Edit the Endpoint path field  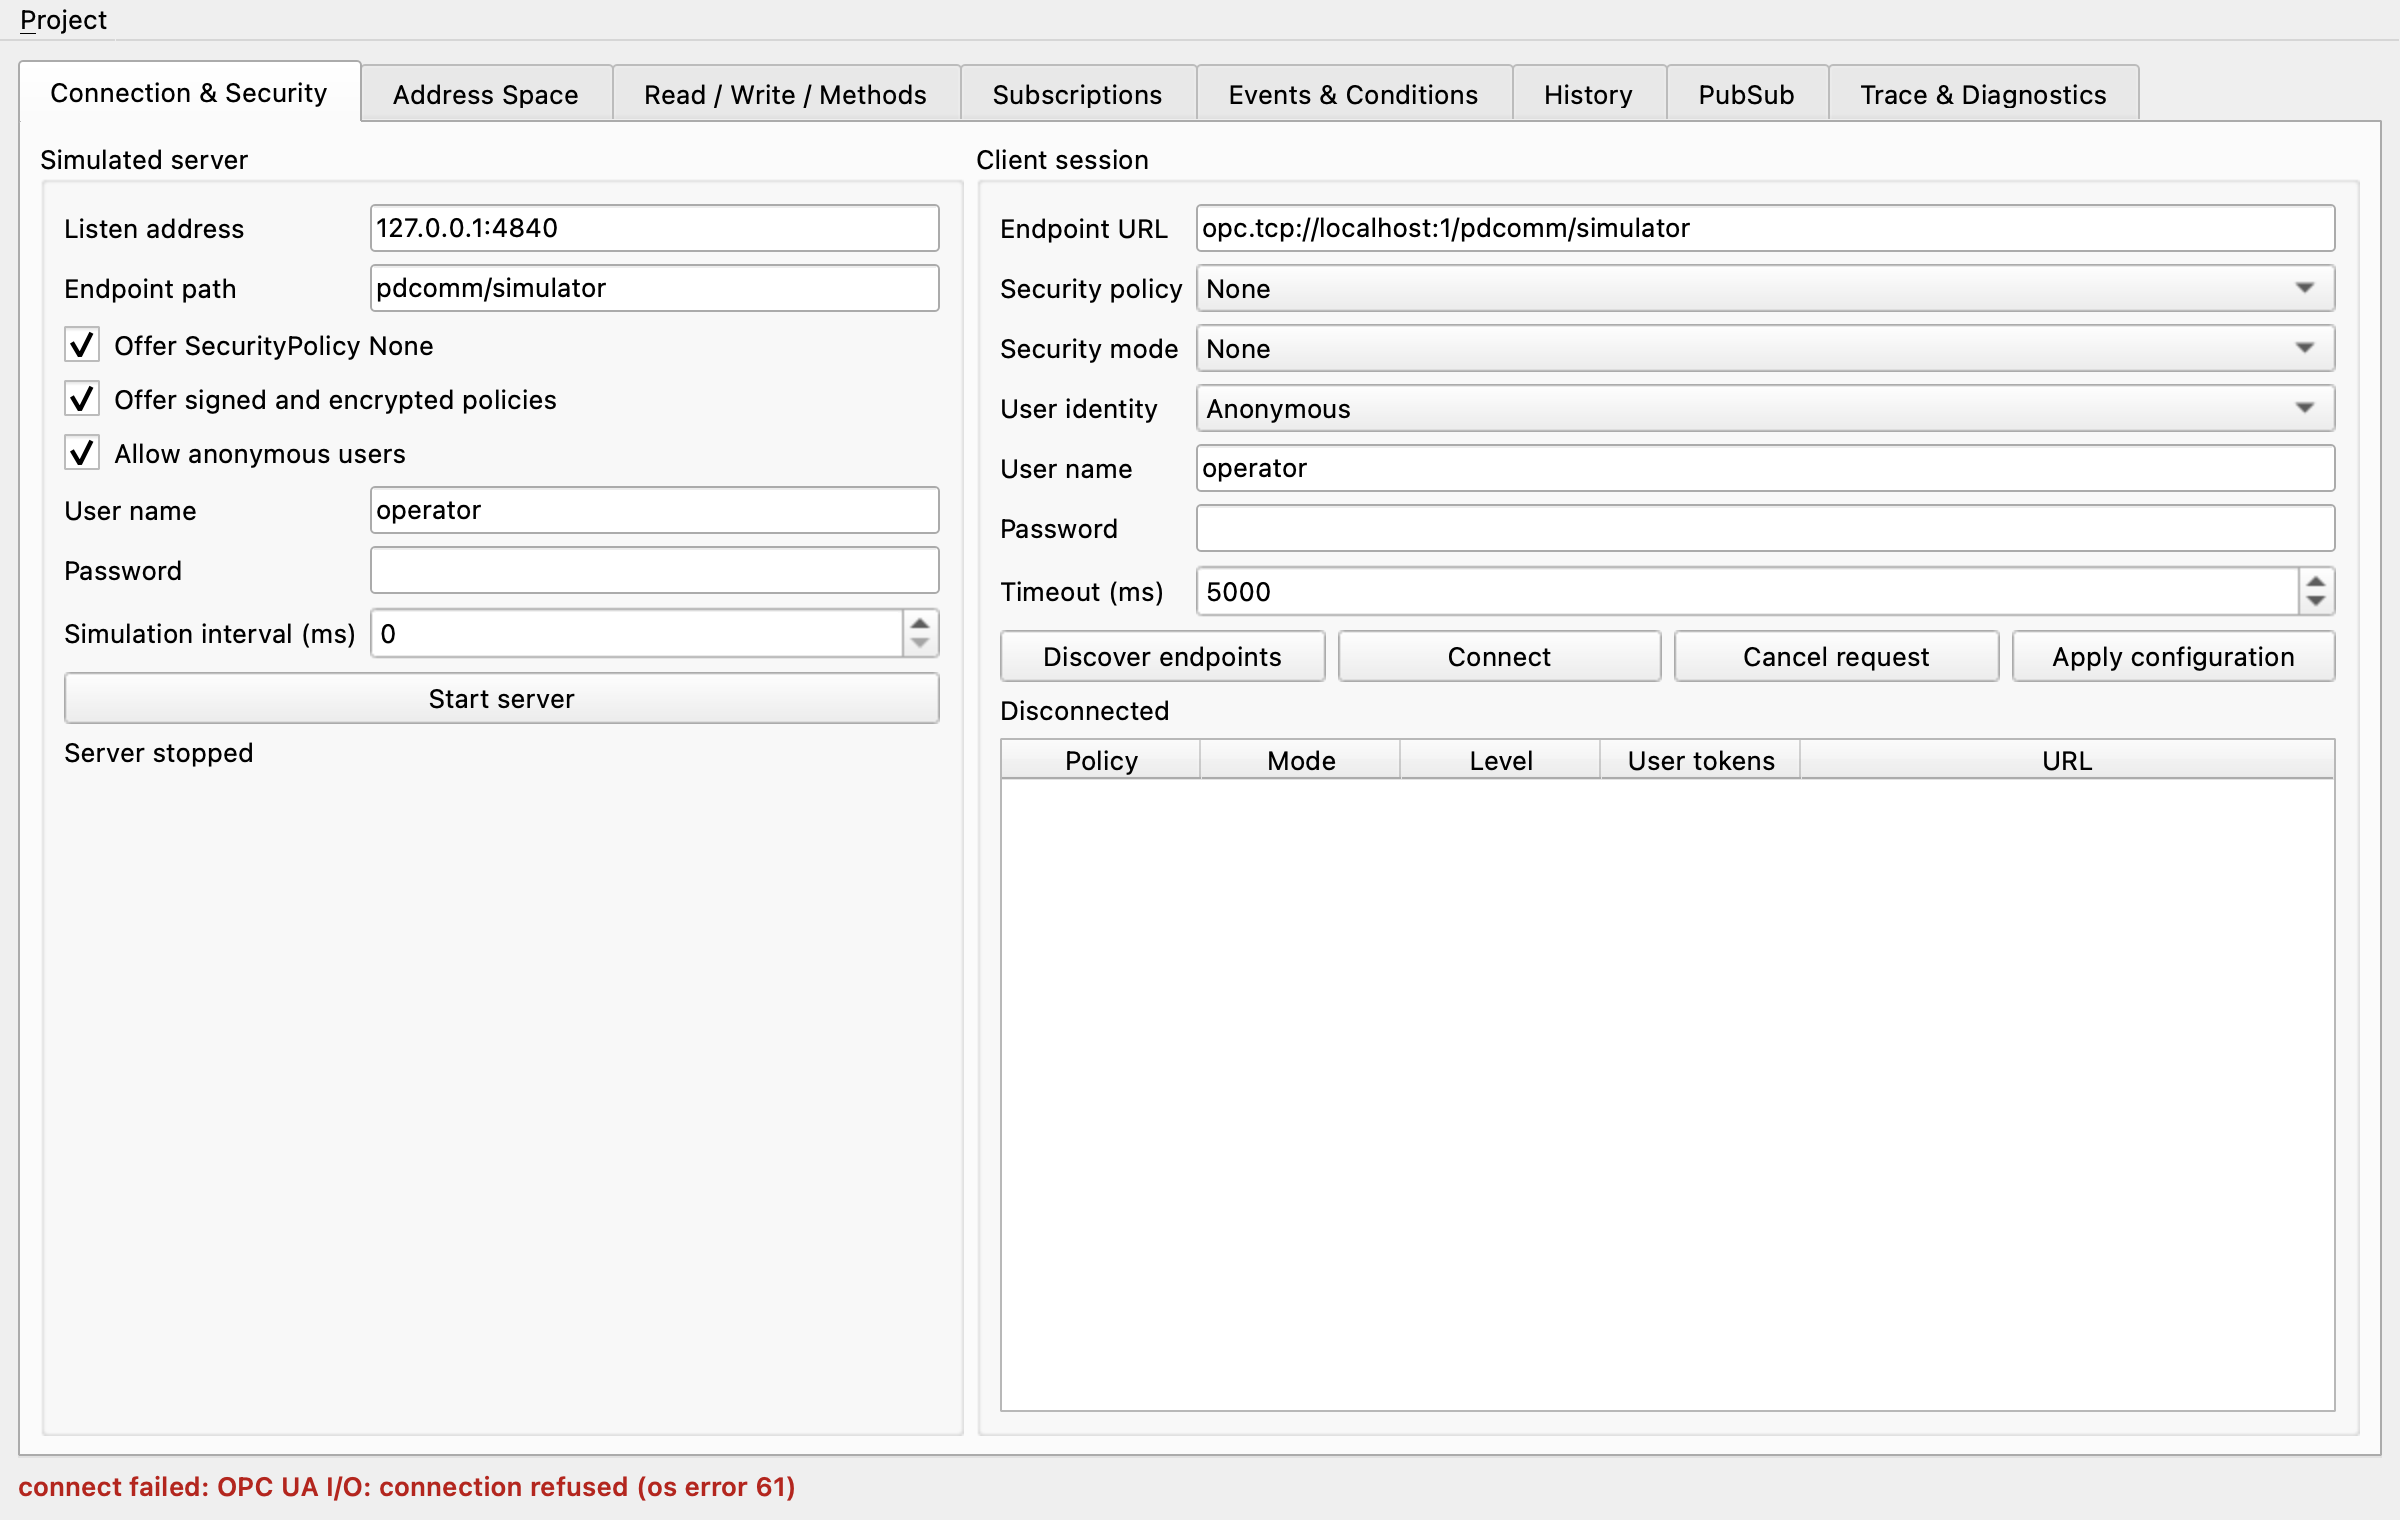point(654,288)
